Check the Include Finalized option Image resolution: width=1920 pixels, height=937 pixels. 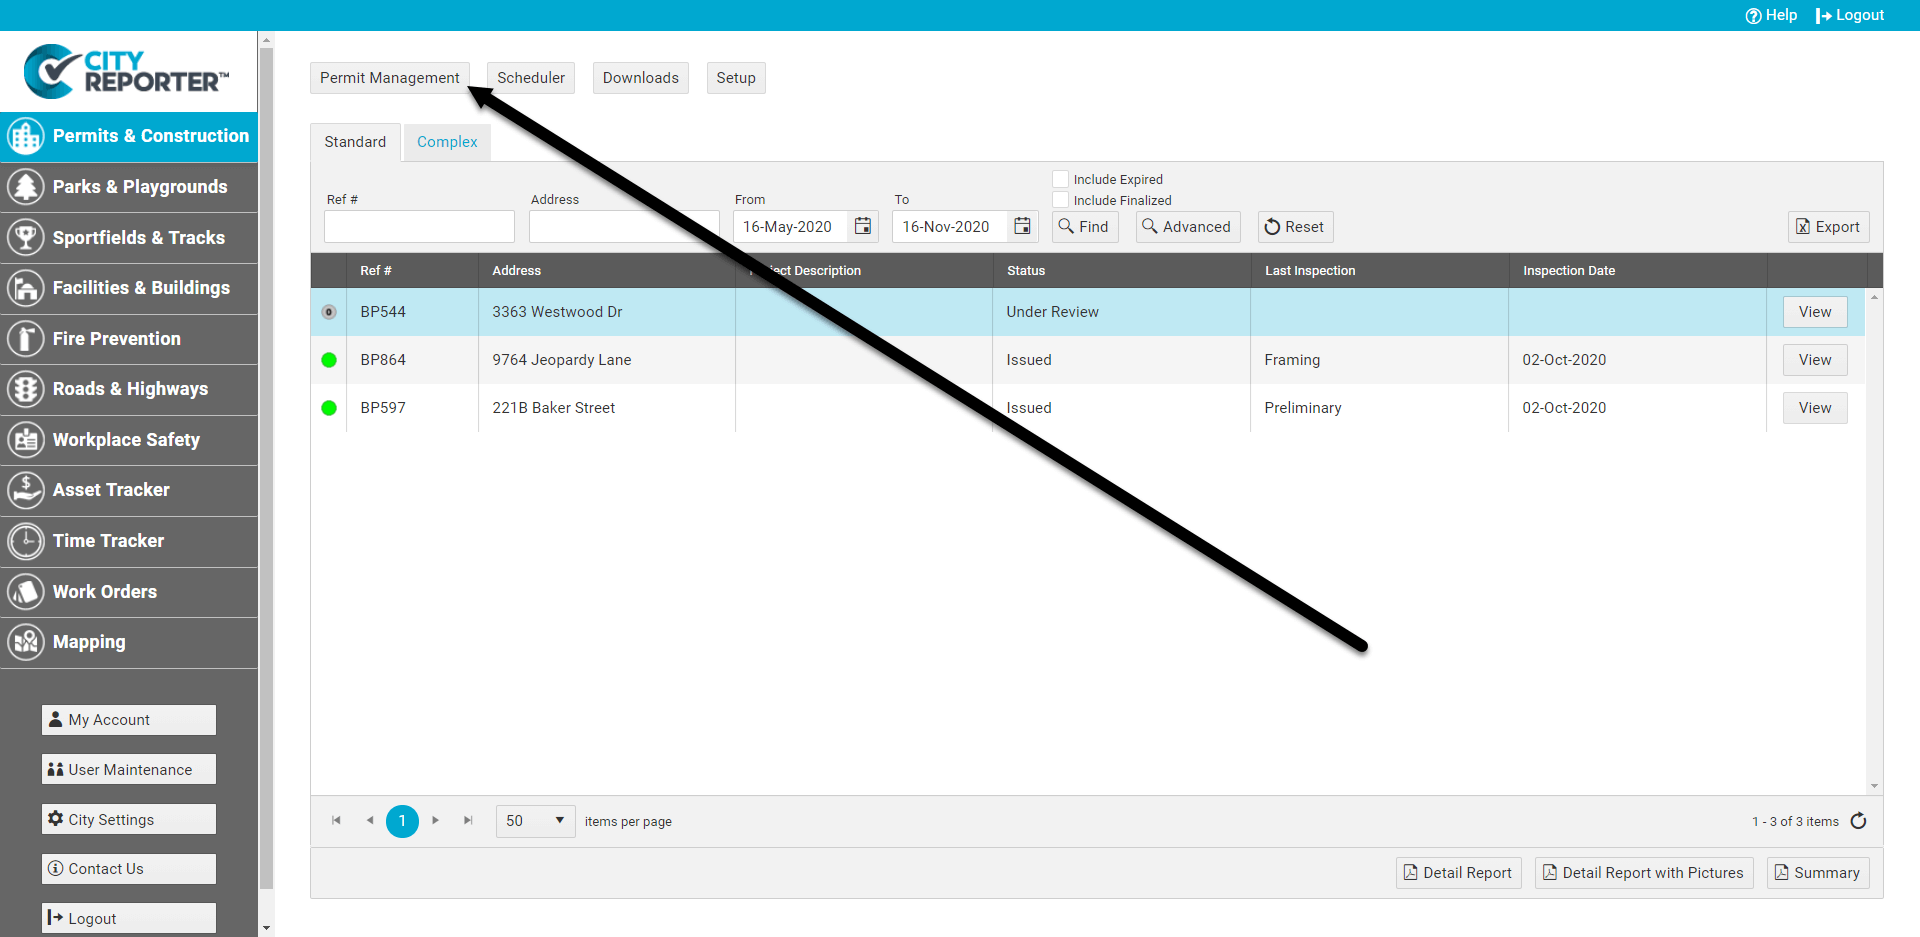pyautogui.click(x=1061, y=200)
